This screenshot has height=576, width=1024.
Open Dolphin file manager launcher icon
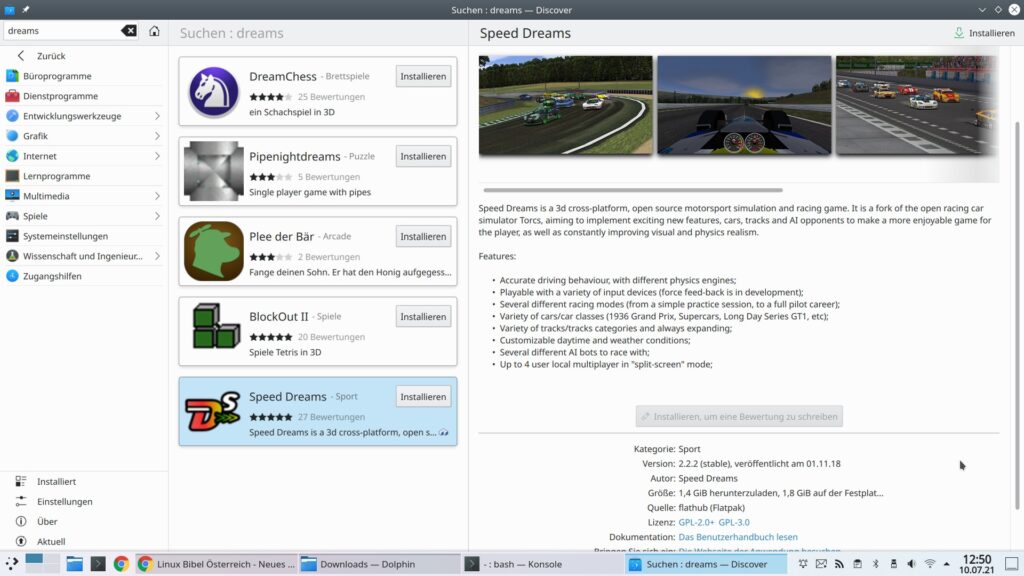click(x=74, y=564)
